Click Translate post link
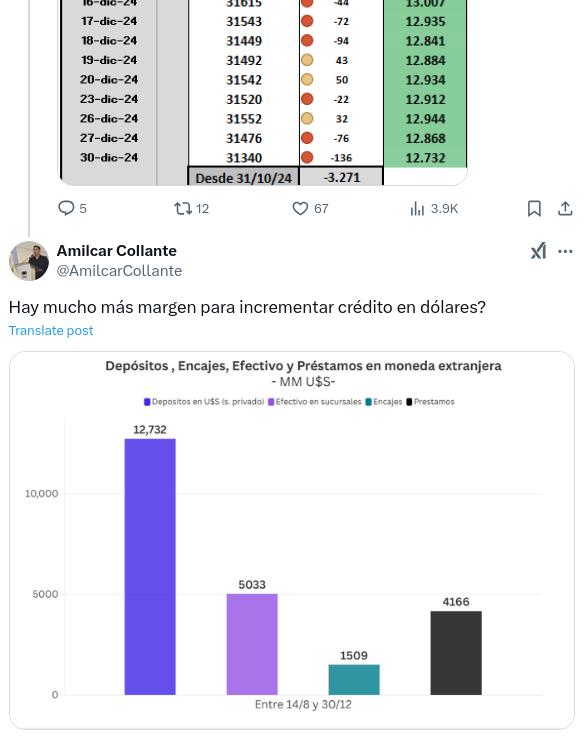585x738 pixels. pyautogui.click(x=51, y=330)
